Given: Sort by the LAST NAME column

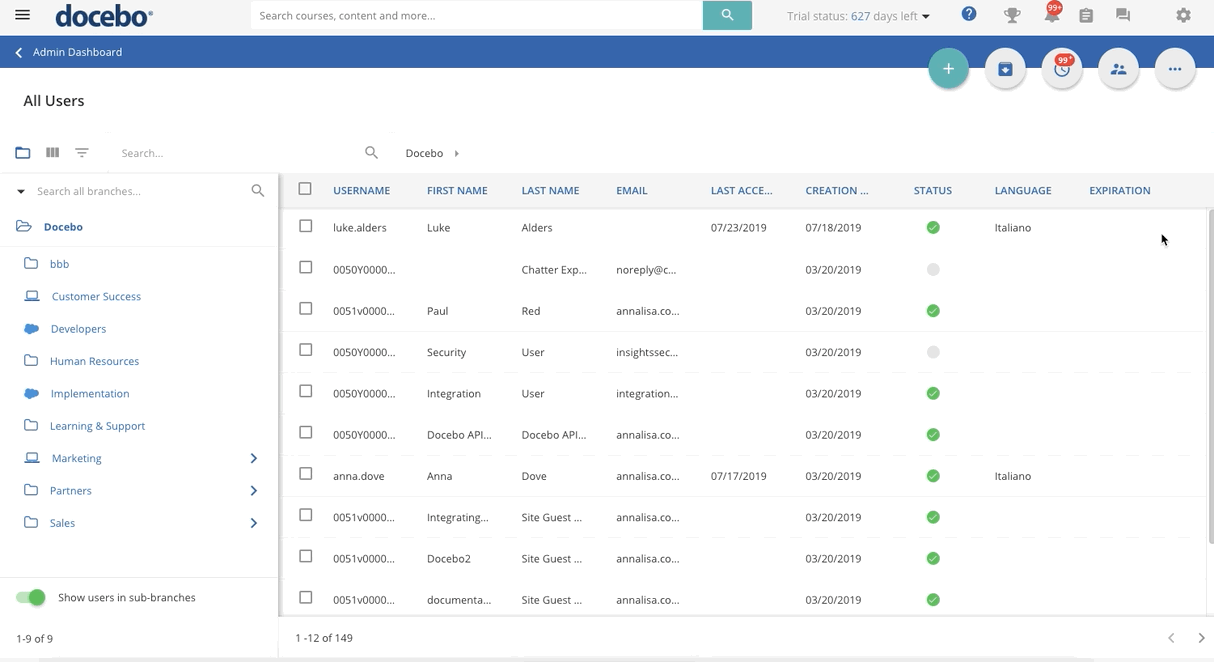Looking at the screenshot, I should (550, 190).
